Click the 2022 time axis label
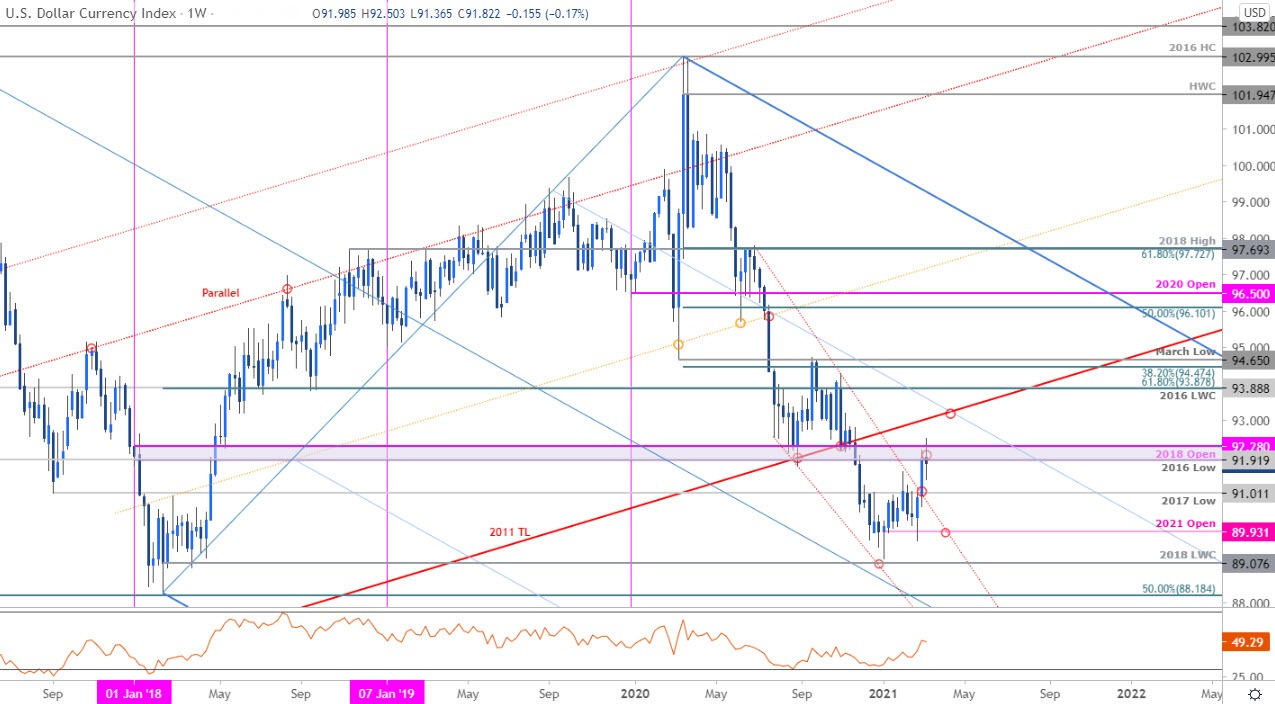The height and width of the screenshot is (704, 1275). 1131,692
